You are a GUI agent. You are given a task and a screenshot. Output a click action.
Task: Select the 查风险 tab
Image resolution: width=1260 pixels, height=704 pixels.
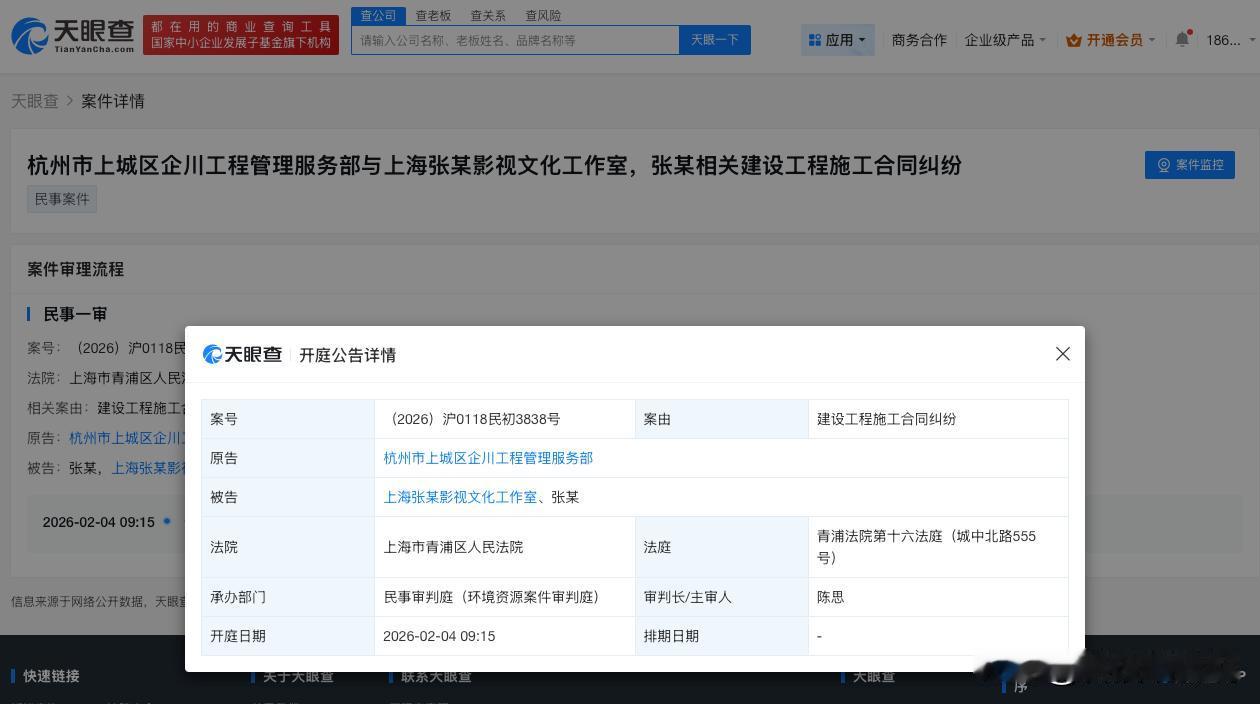(x=542, y=15)
